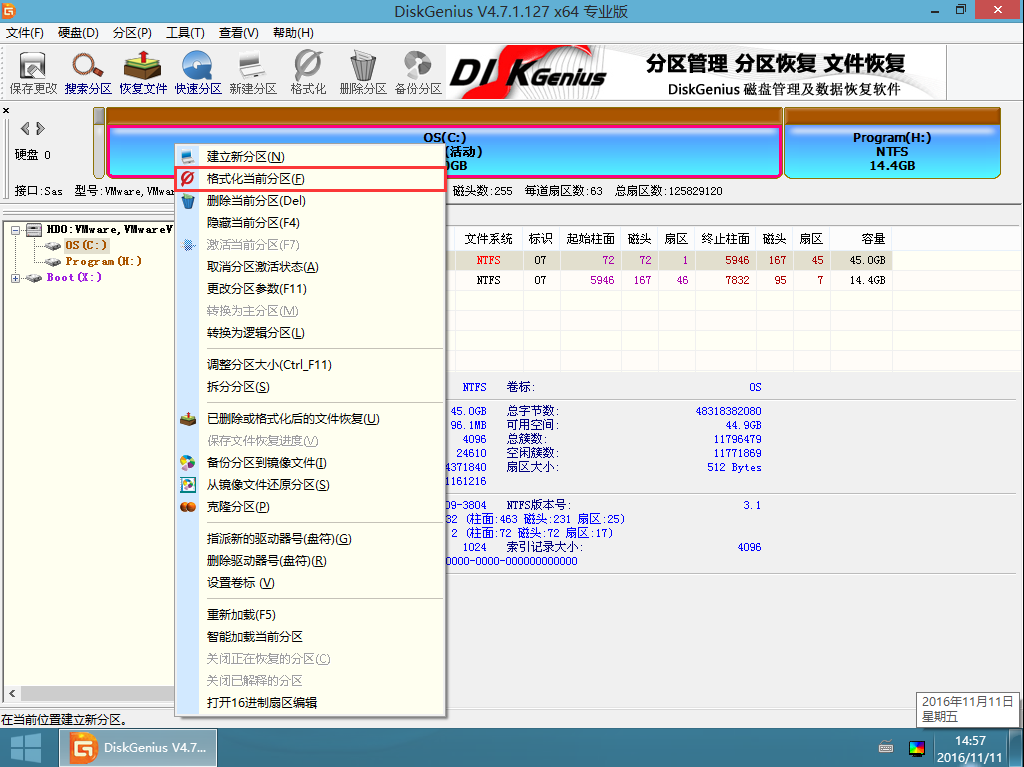1024x767 pixels.
Task: Click the keyboard icon in system tray
Action: pos(886,747)
